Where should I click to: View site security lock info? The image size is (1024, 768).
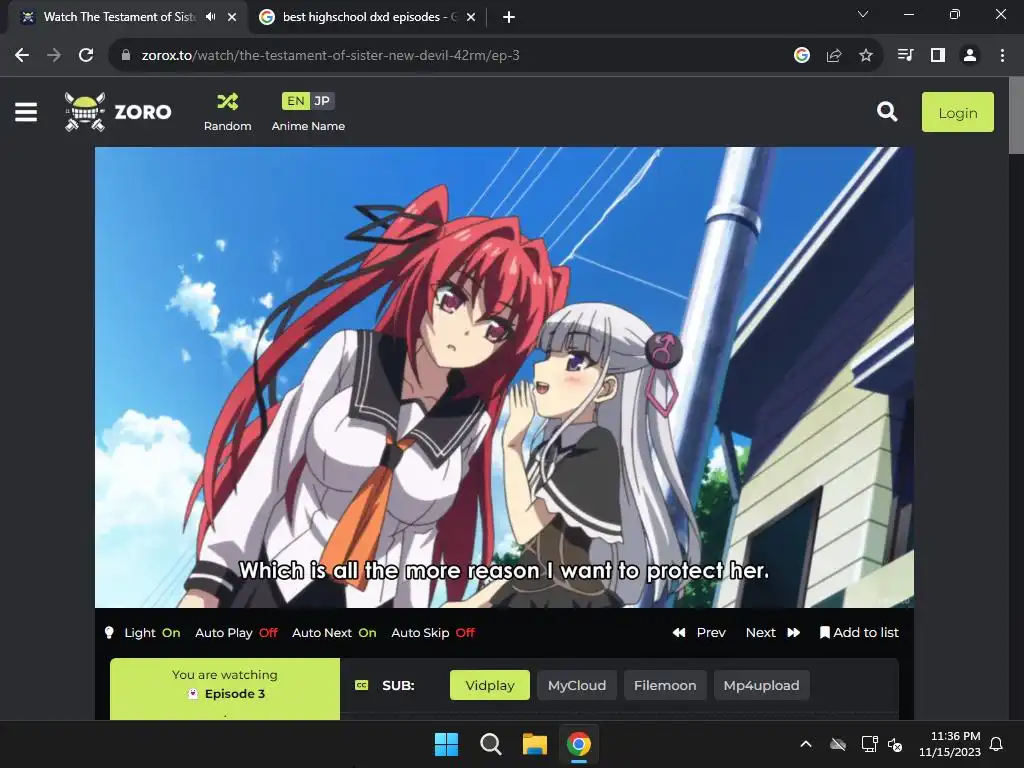[x=125, y=56]
